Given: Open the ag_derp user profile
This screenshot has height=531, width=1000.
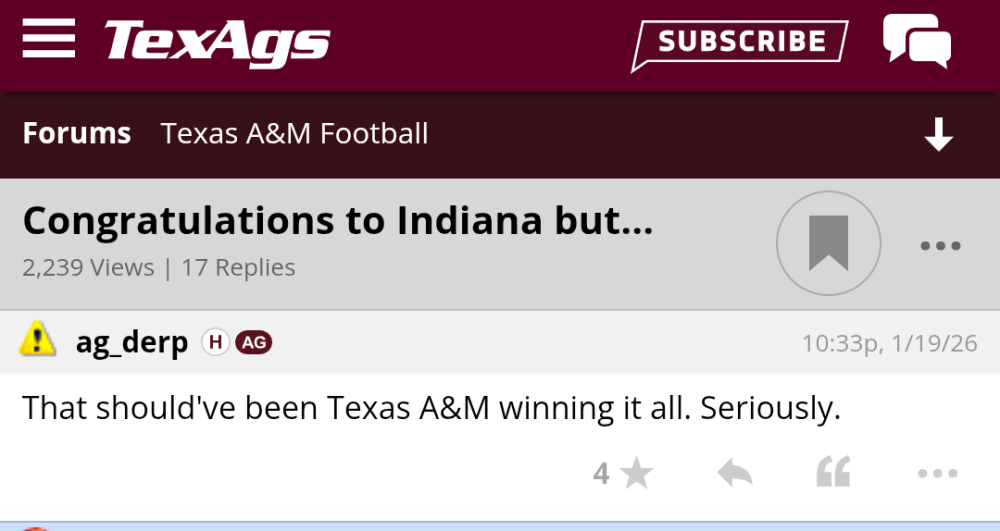Looking at the screenshot, I should (x=131, y=343).
